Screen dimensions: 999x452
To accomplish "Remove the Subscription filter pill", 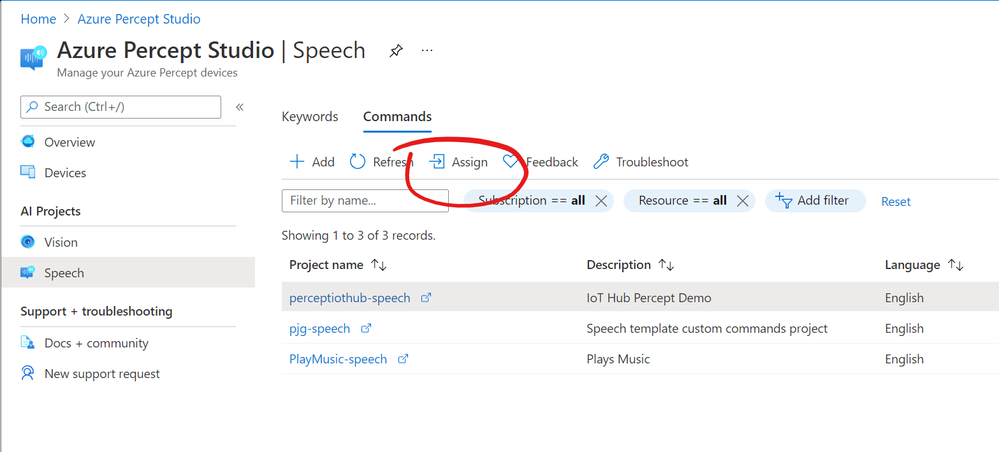I will tap(601, 201).
